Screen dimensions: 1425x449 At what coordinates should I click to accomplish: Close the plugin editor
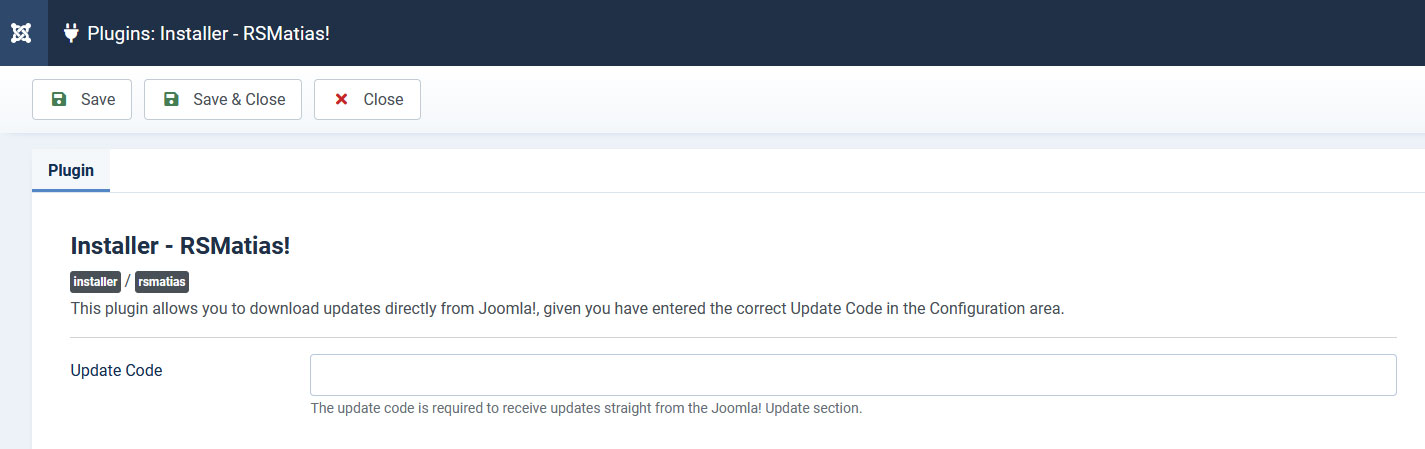[367, 99]
